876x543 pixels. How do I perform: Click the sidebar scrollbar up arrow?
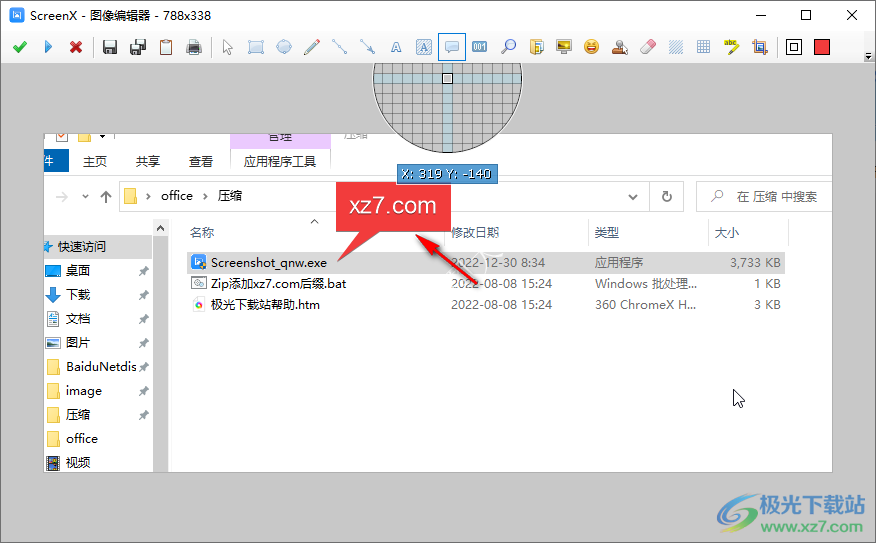[x=160, y=228]
